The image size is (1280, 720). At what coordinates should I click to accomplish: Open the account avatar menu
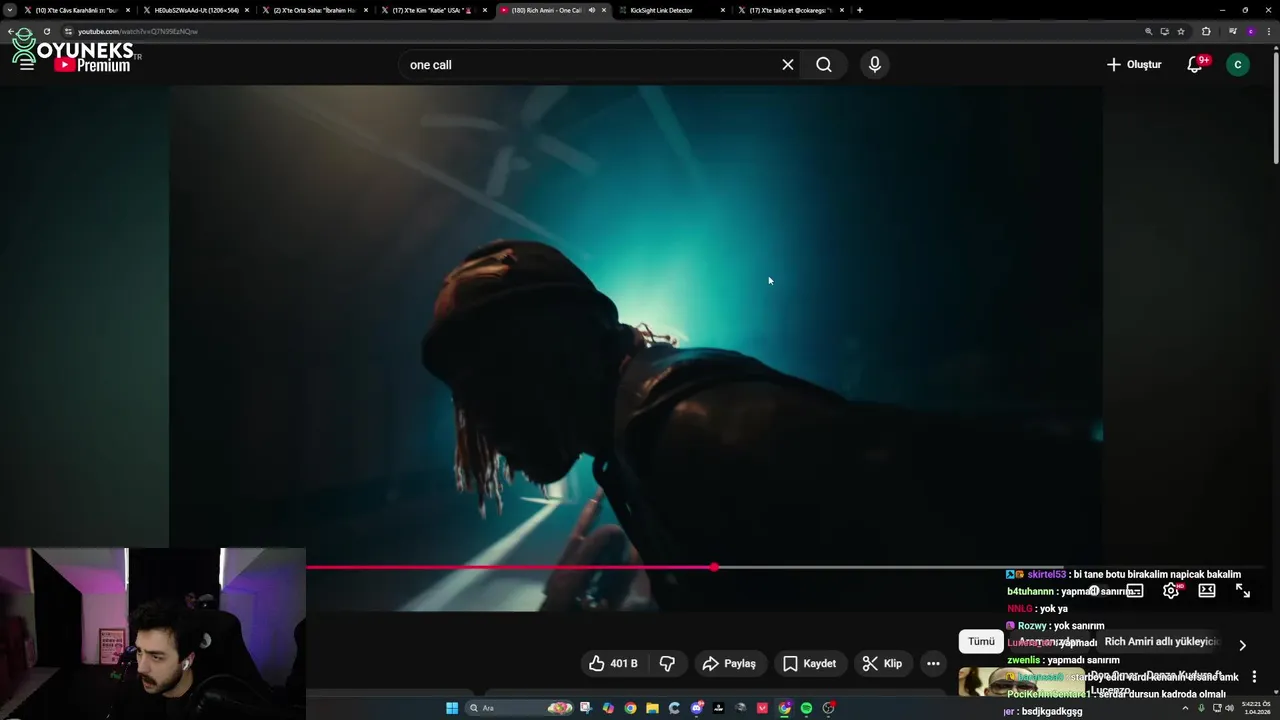(x=1238, y=65)
